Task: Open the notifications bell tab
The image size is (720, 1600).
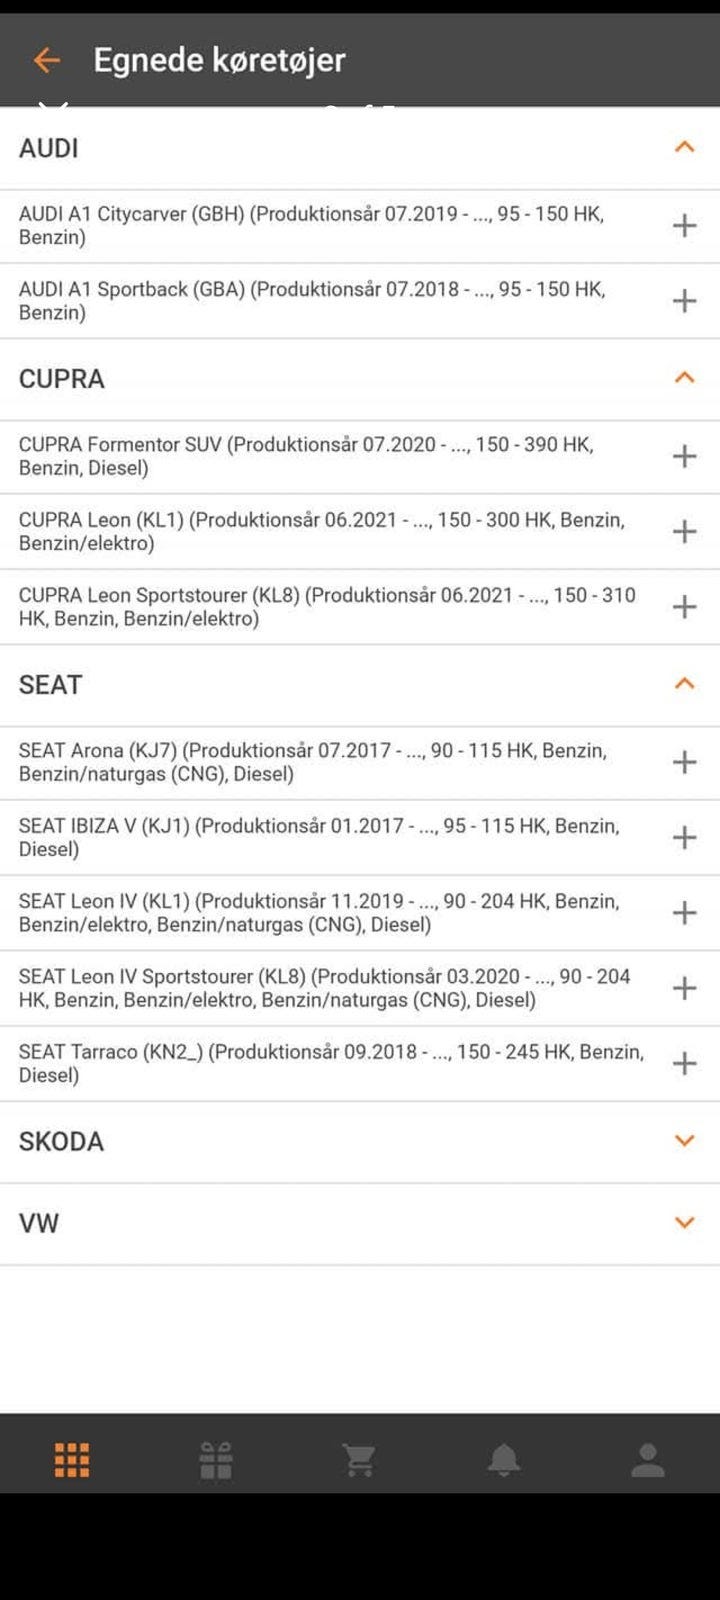Action: point(504,1460)
